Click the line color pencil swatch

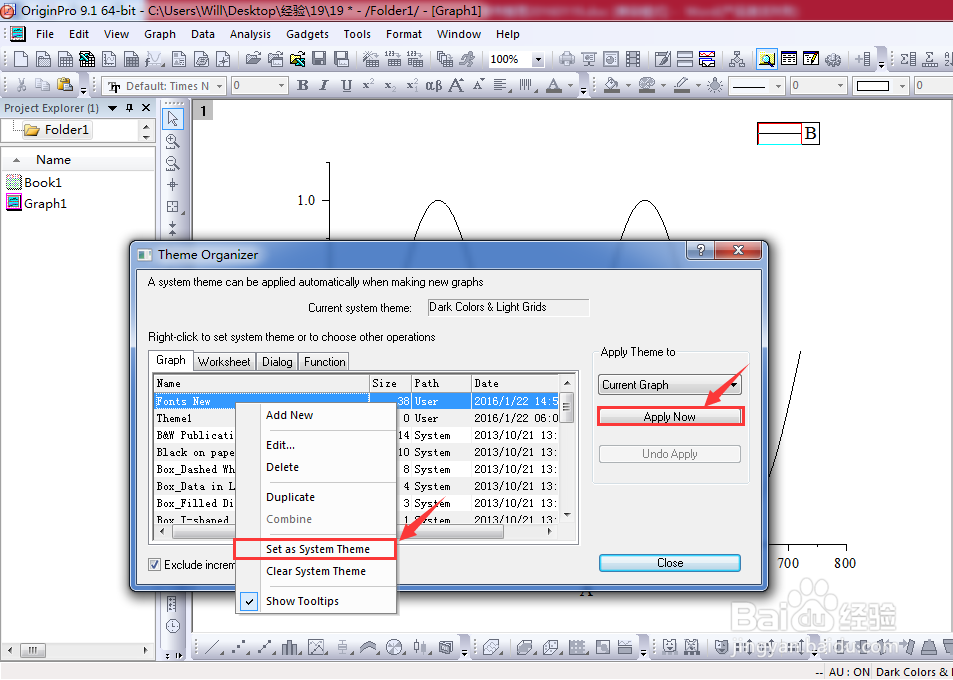[x=682, y=86]
